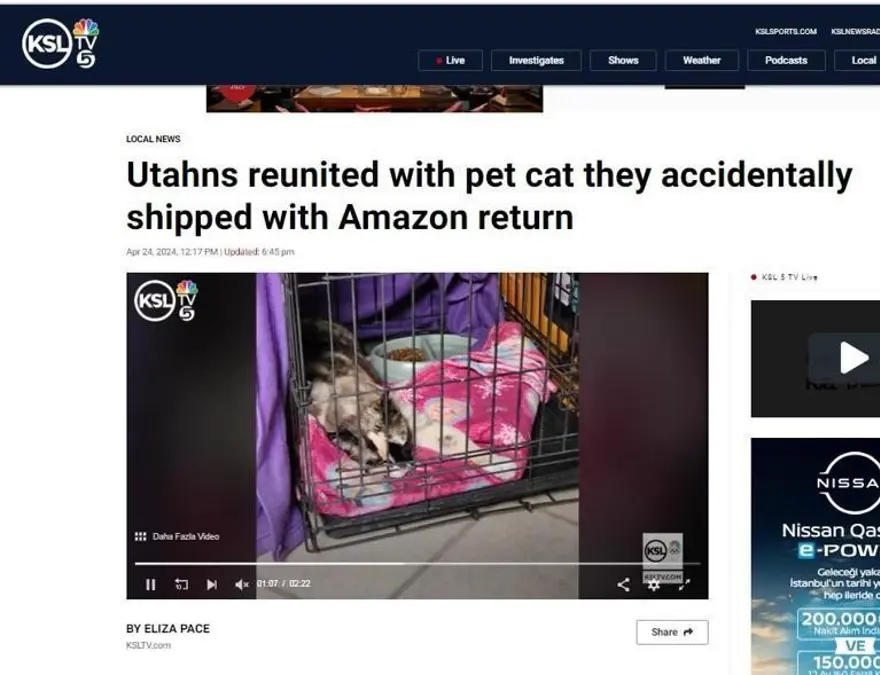Click the video progress bar
The width and height of the screenshot is (880, 675).
pos(418,563)
